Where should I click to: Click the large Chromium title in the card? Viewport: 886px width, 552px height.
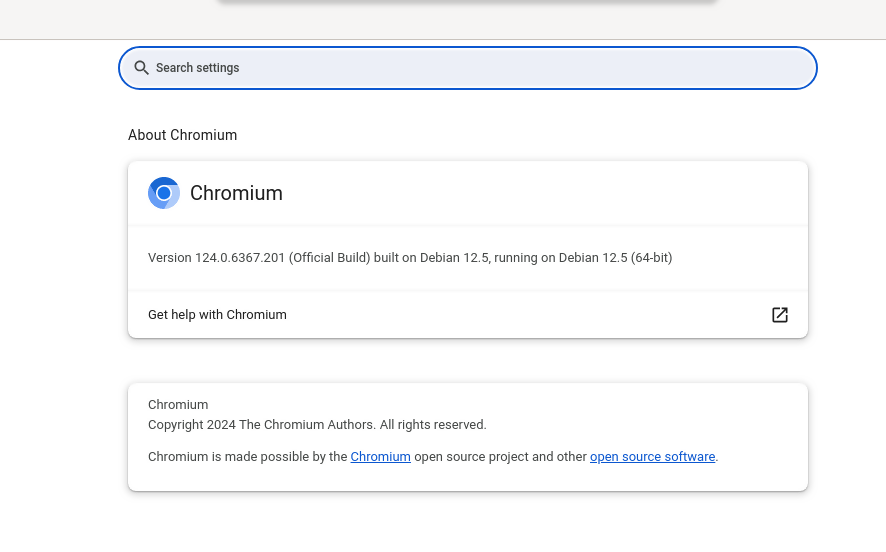[236, 193]
